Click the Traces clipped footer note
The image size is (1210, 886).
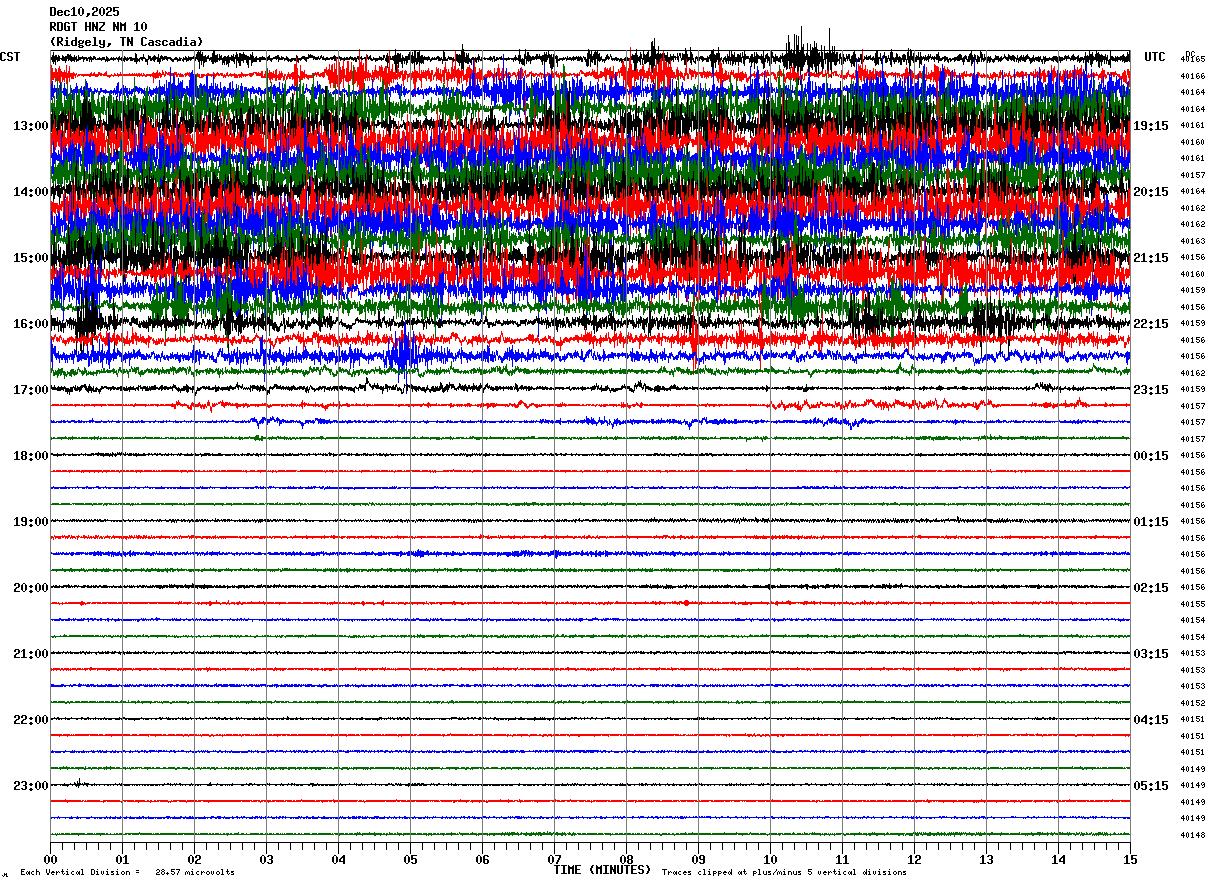coord(784,872)
